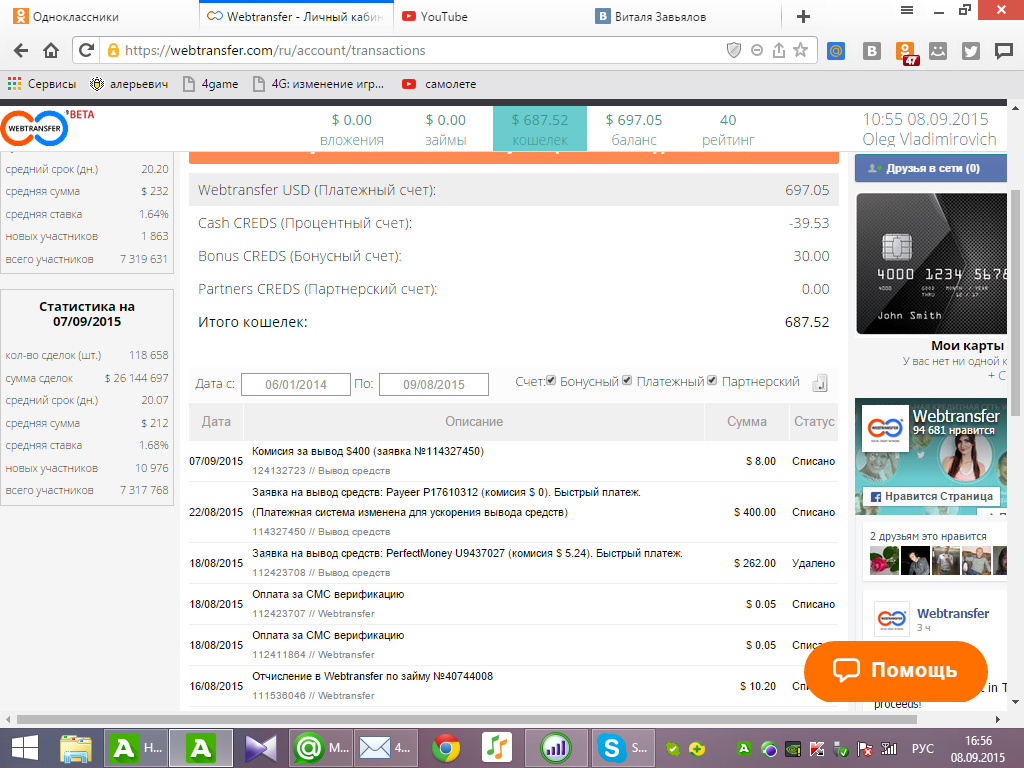The image size is (1024, 768).
Task: Open the вложения $ 0.00 section
Action: (x=351, y=129)
